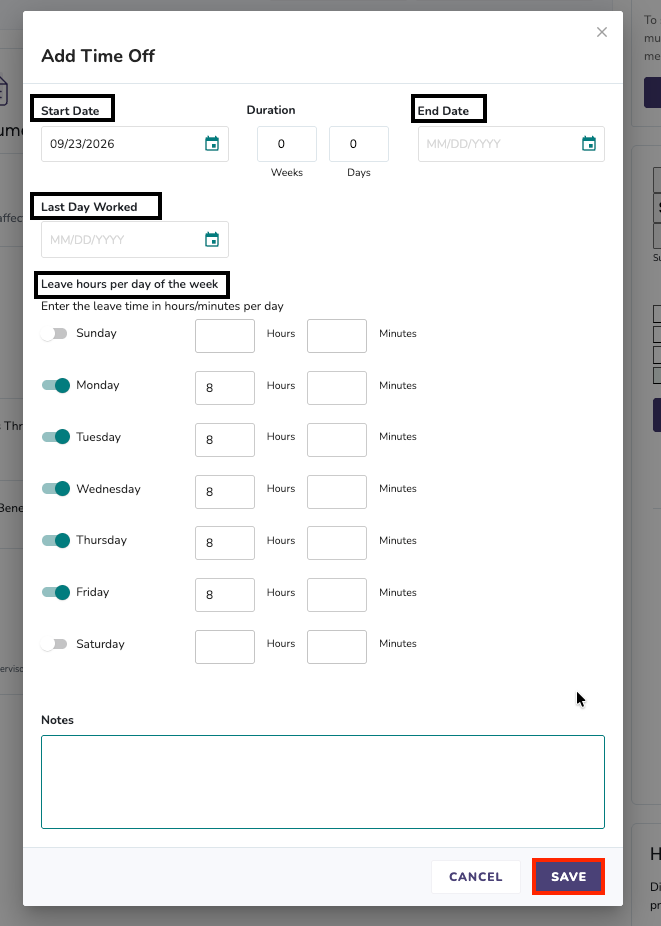Image resolution: width=661 pixels, height=926 pixels.
Task: Disable the Monday leave toggle
Action: point(56,386)
